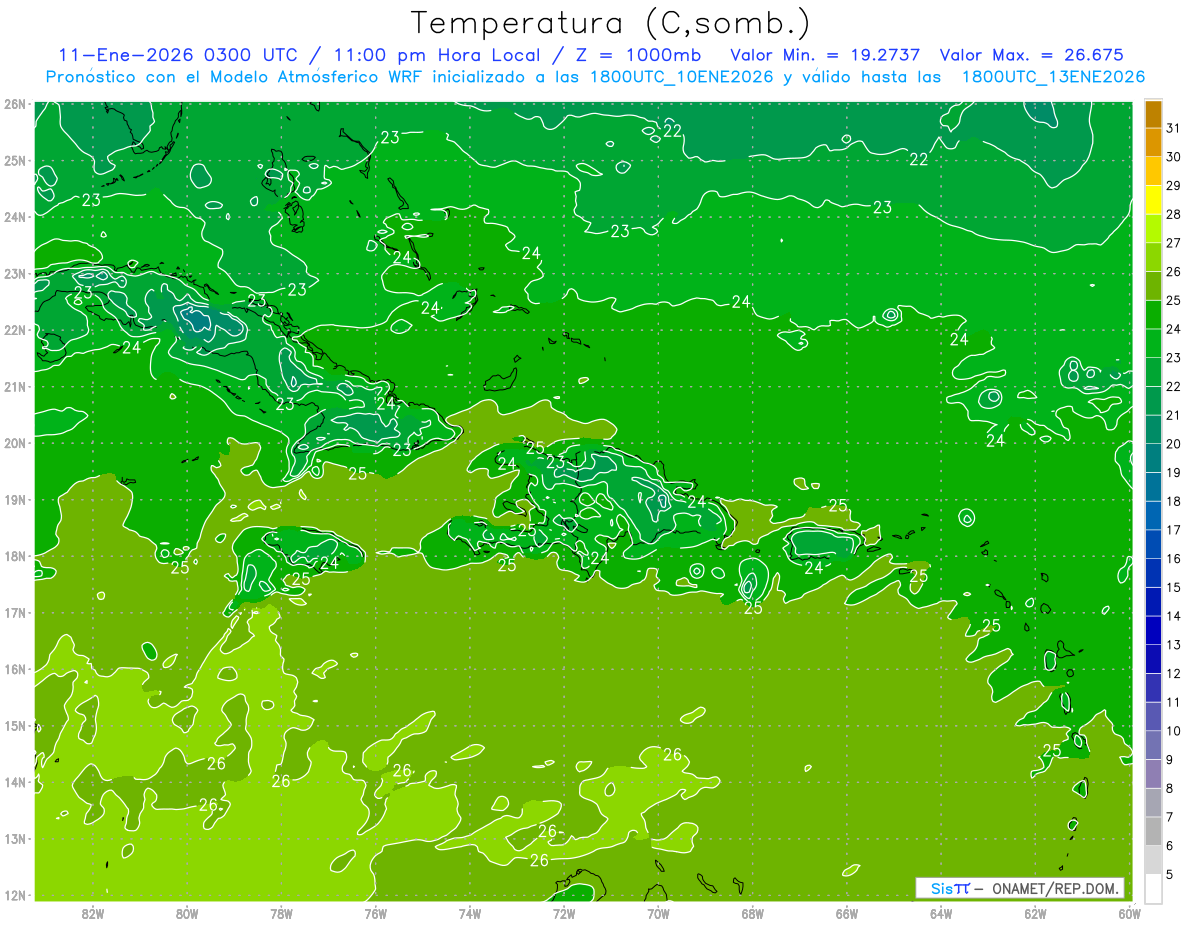
Task: Click the SisPI ONAMET/REP.DOM. logo box
Action: coord(1020,888)
